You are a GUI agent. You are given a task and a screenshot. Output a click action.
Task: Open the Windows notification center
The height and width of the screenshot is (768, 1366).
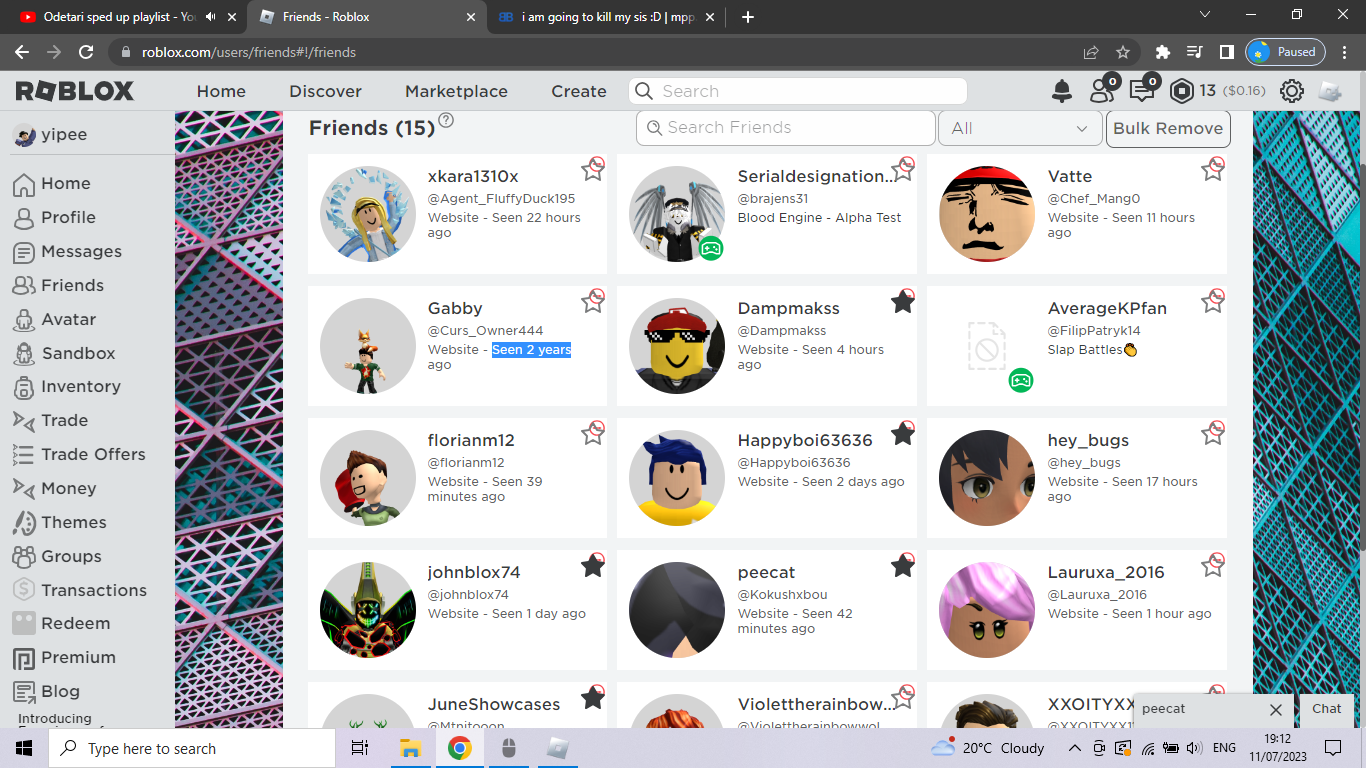tap(1333, 748)
